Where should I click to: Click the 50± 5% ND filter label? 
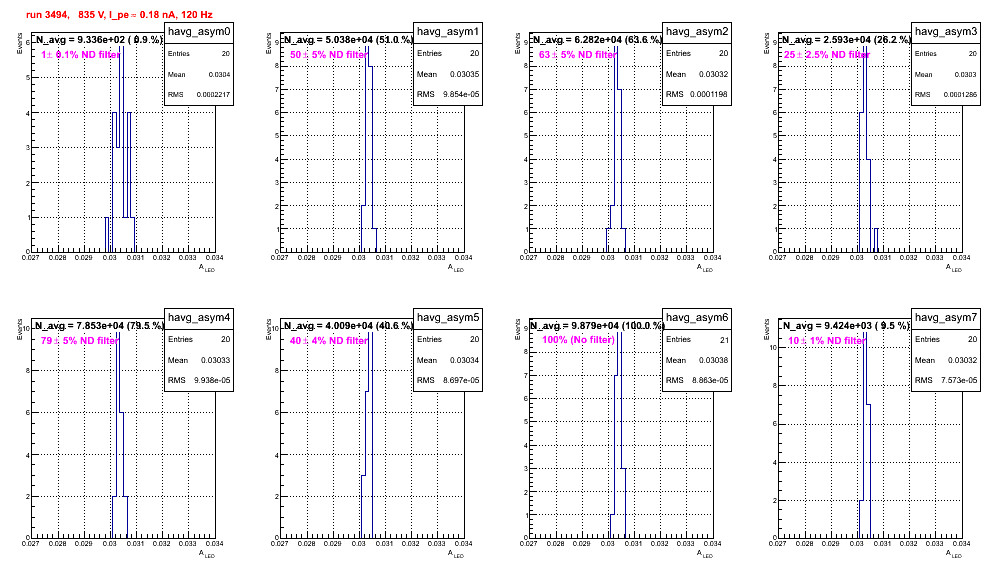329,55
